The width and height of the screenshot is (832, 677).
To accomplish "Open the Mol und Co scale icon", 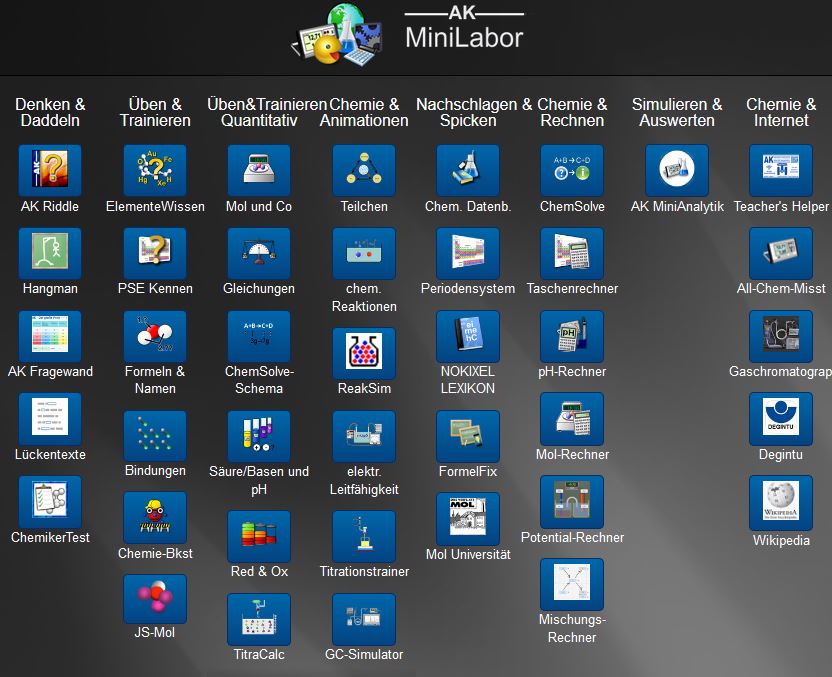I will (x=259, y=170).
